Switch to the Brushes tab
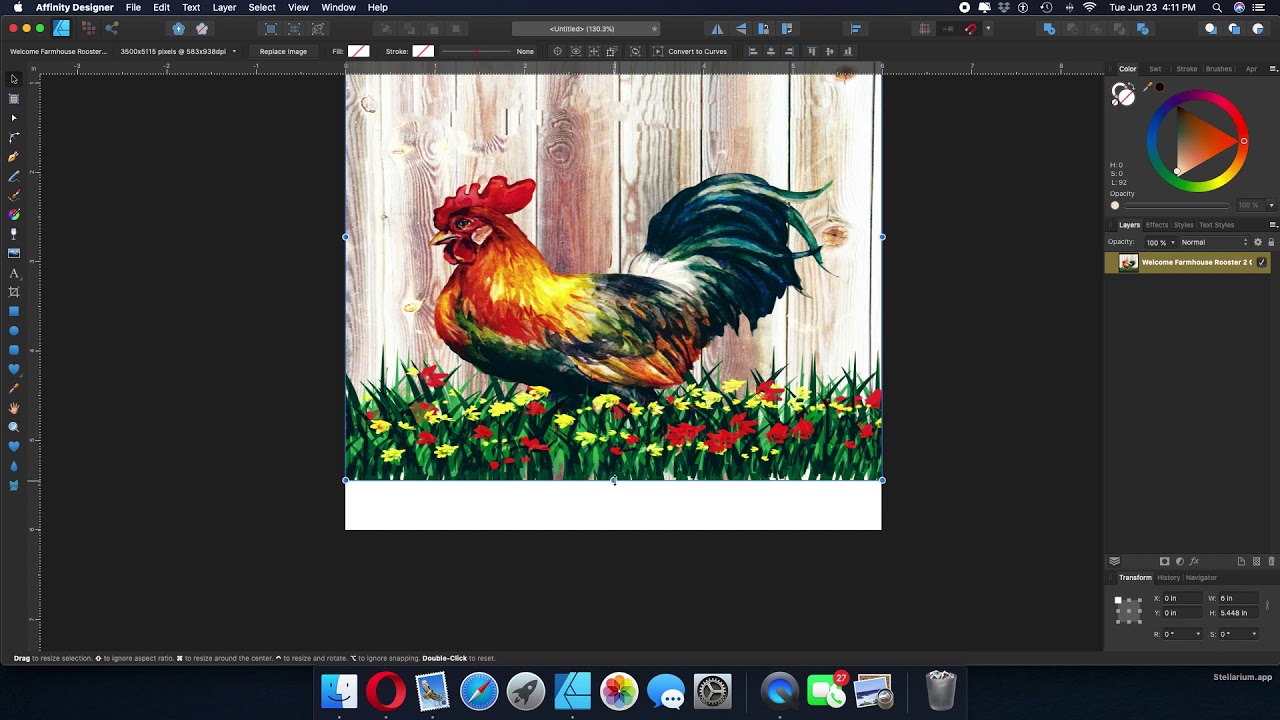 (x=1219, y=69)
